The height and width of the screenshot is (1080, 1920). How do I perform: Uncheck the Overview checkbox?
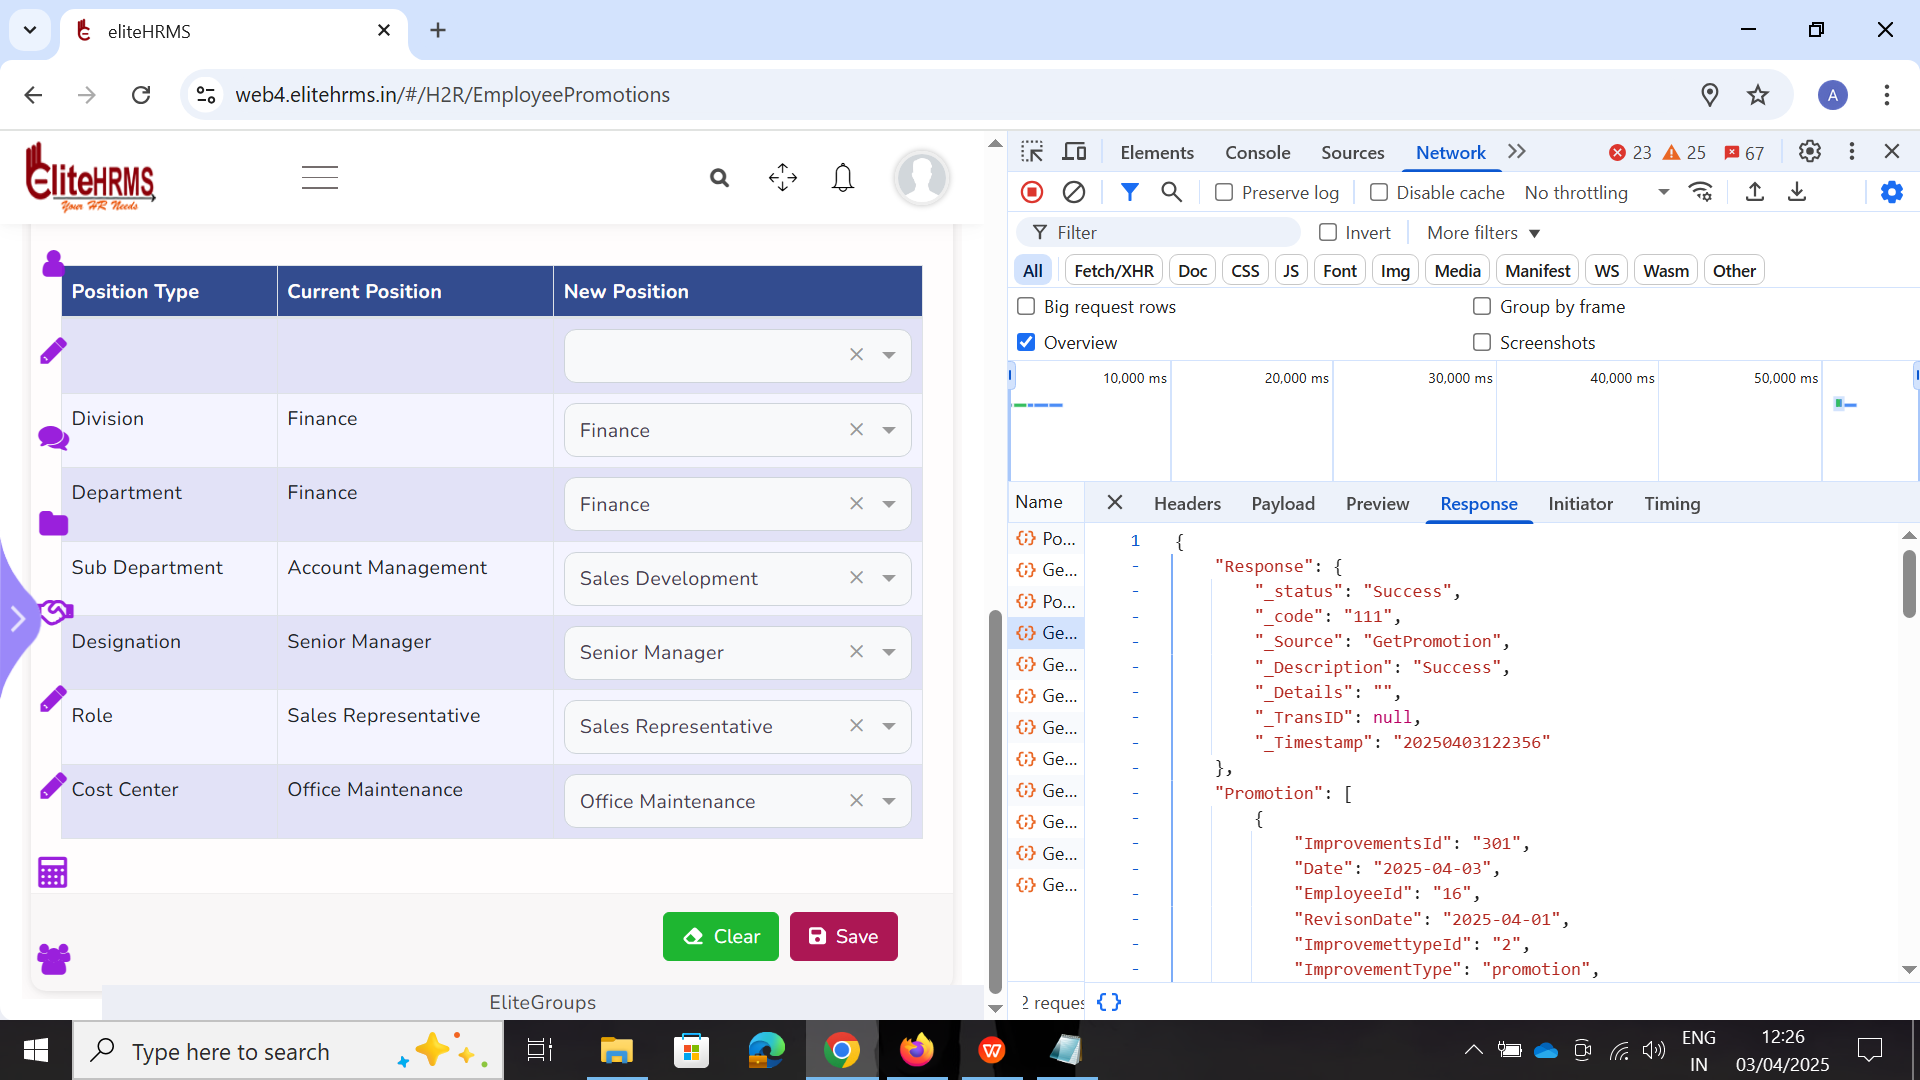coord(1026,342)
